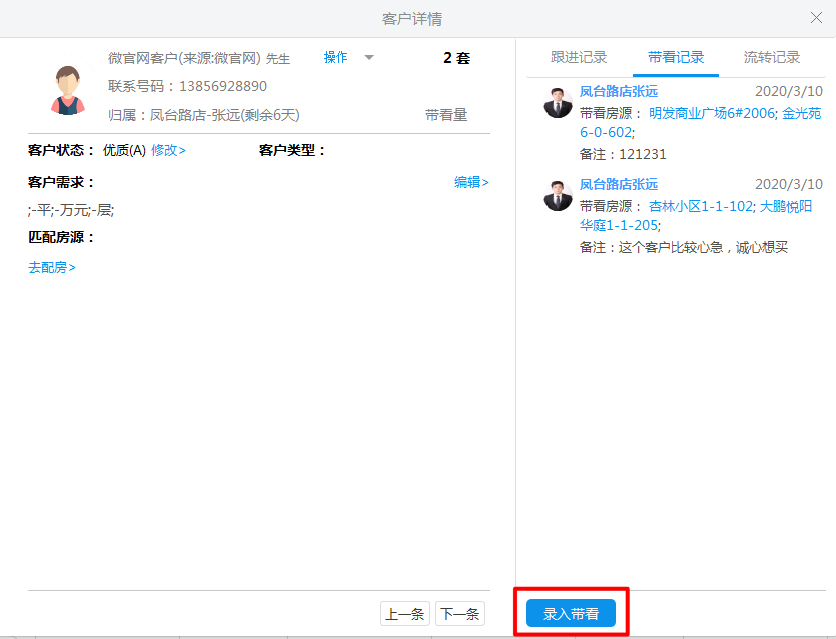Open the 去配房> link
The height and width of the screenshot is (639, 836).
[x=52, y=268]
